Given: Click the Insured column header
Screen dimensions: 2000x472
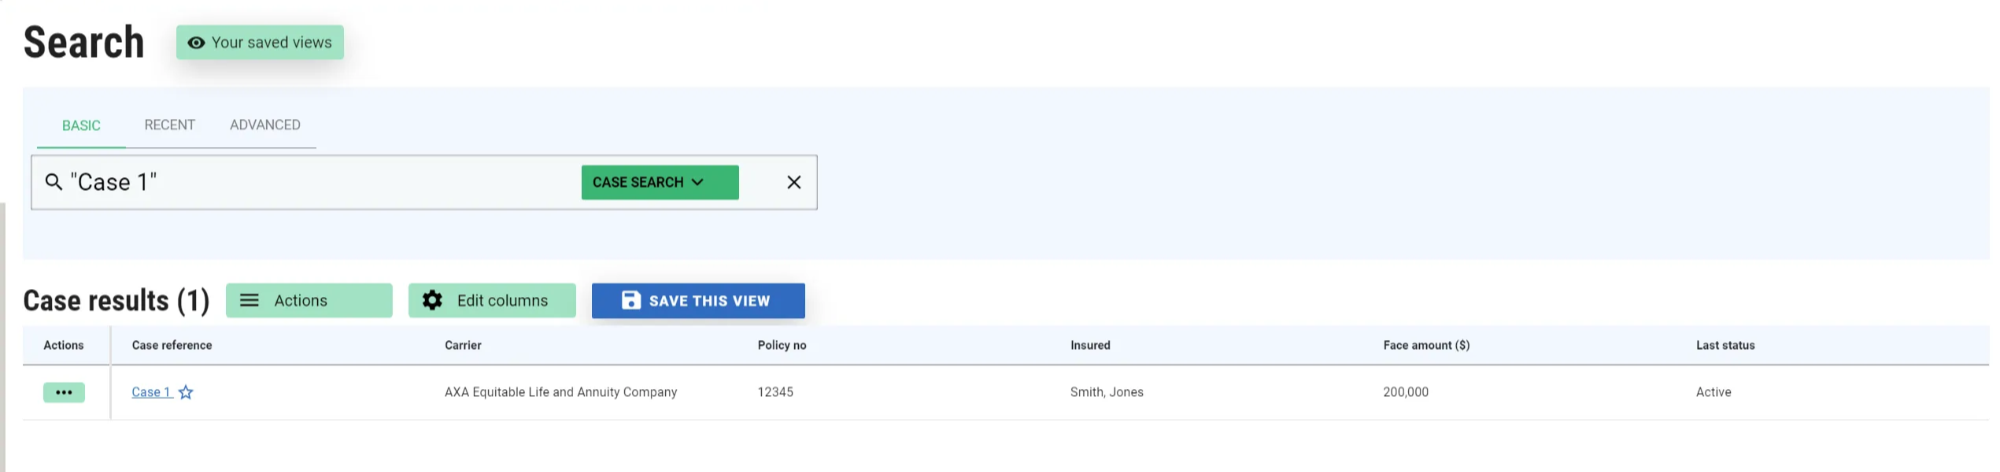Looking at the screenshot, I should [1090, 345].
